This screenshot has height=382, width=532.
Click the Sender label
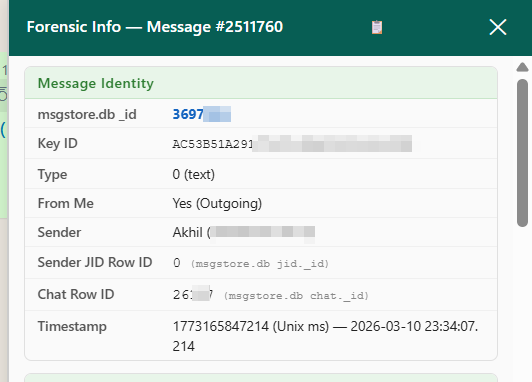point(59,232)
